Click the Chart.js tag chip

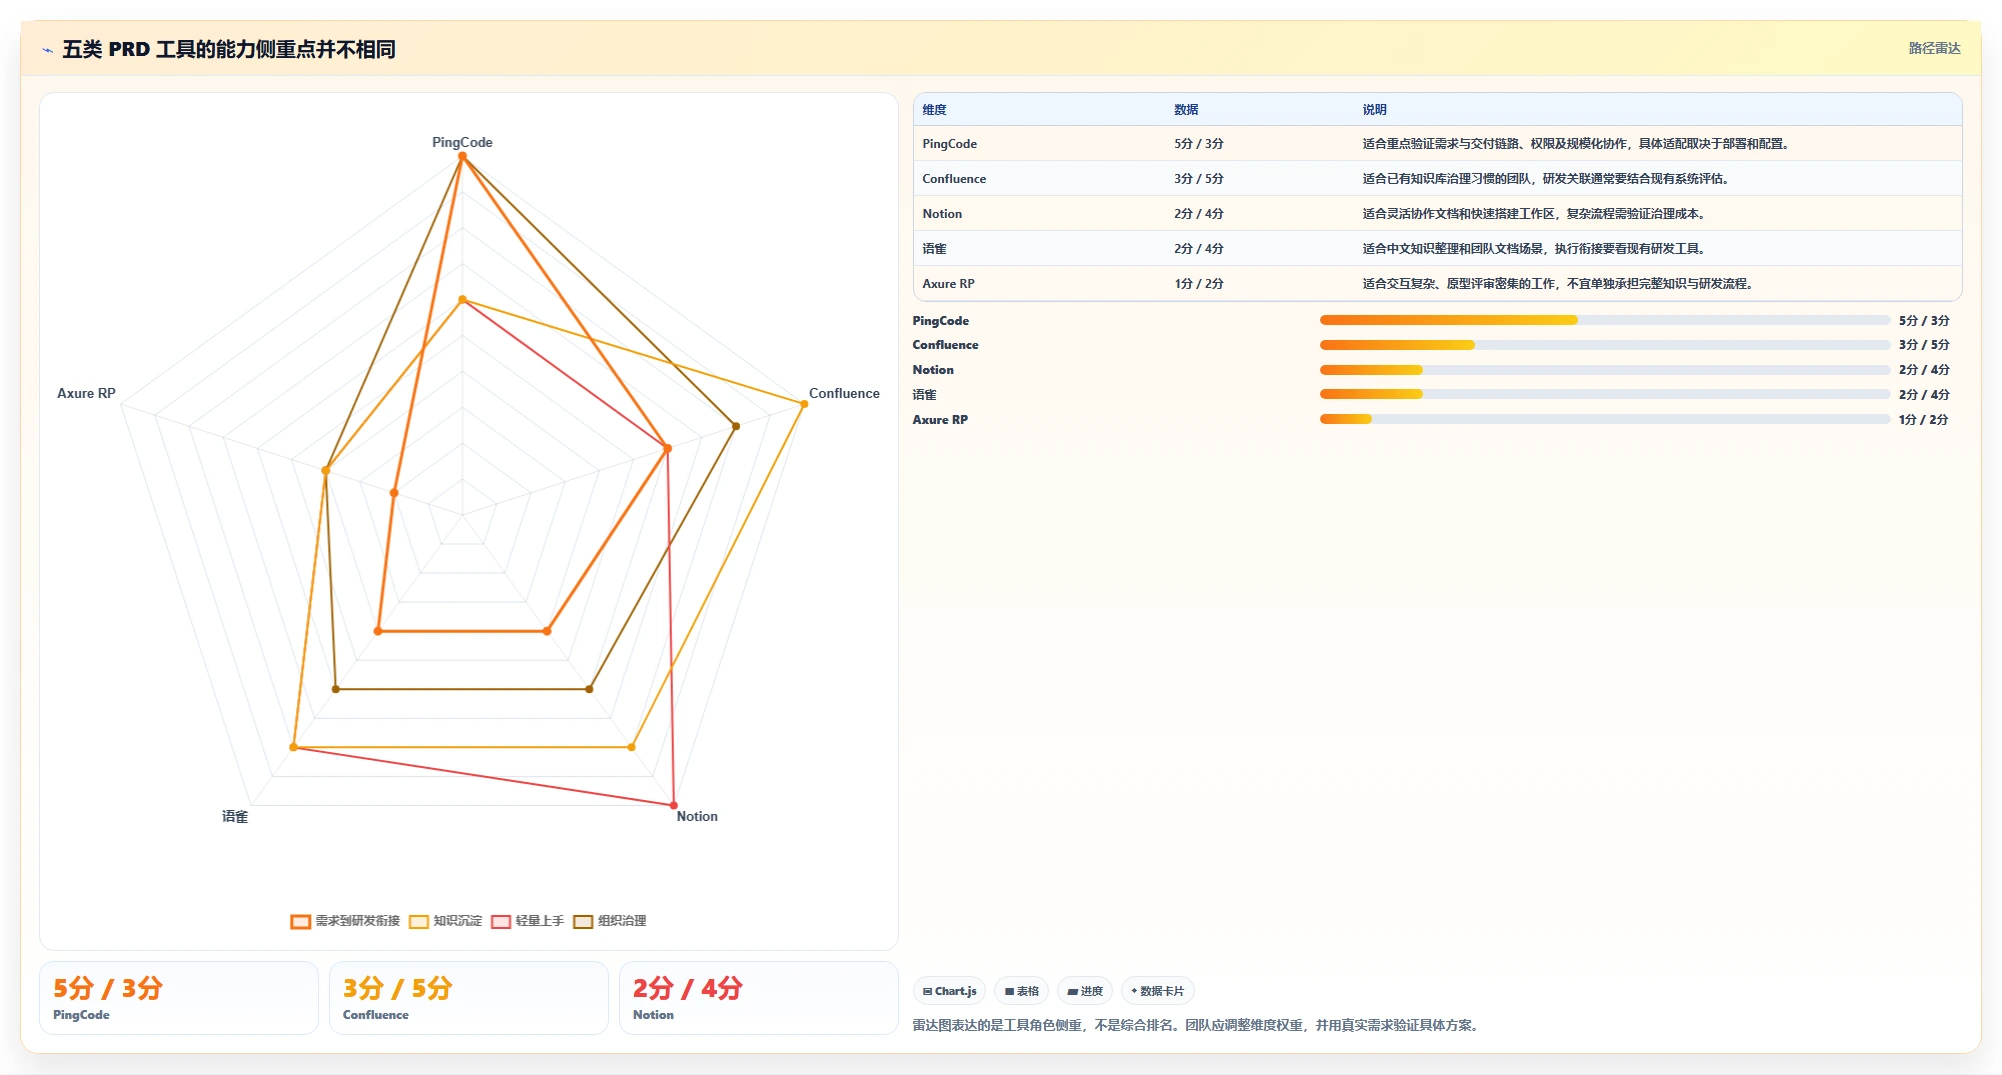(x=949, y=991)
